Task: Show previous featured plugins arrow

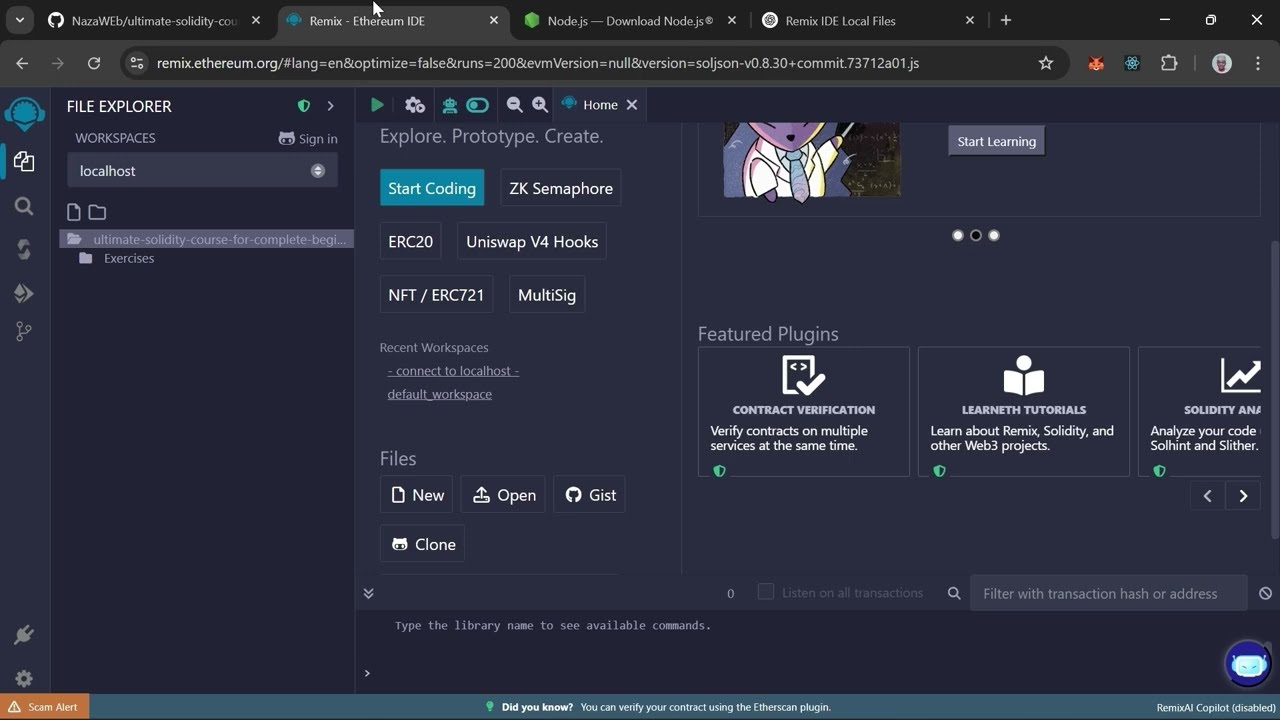Action: 1207,496
